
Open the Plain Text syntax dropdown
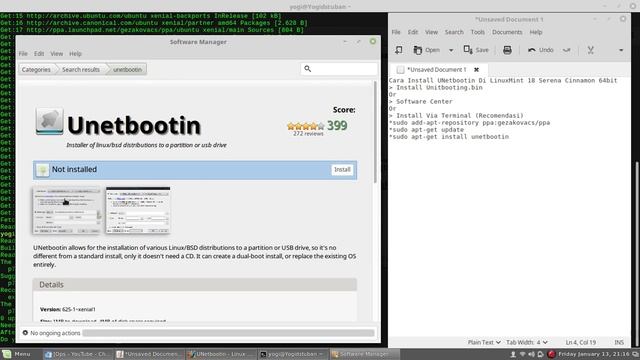[x=484, y=342]
